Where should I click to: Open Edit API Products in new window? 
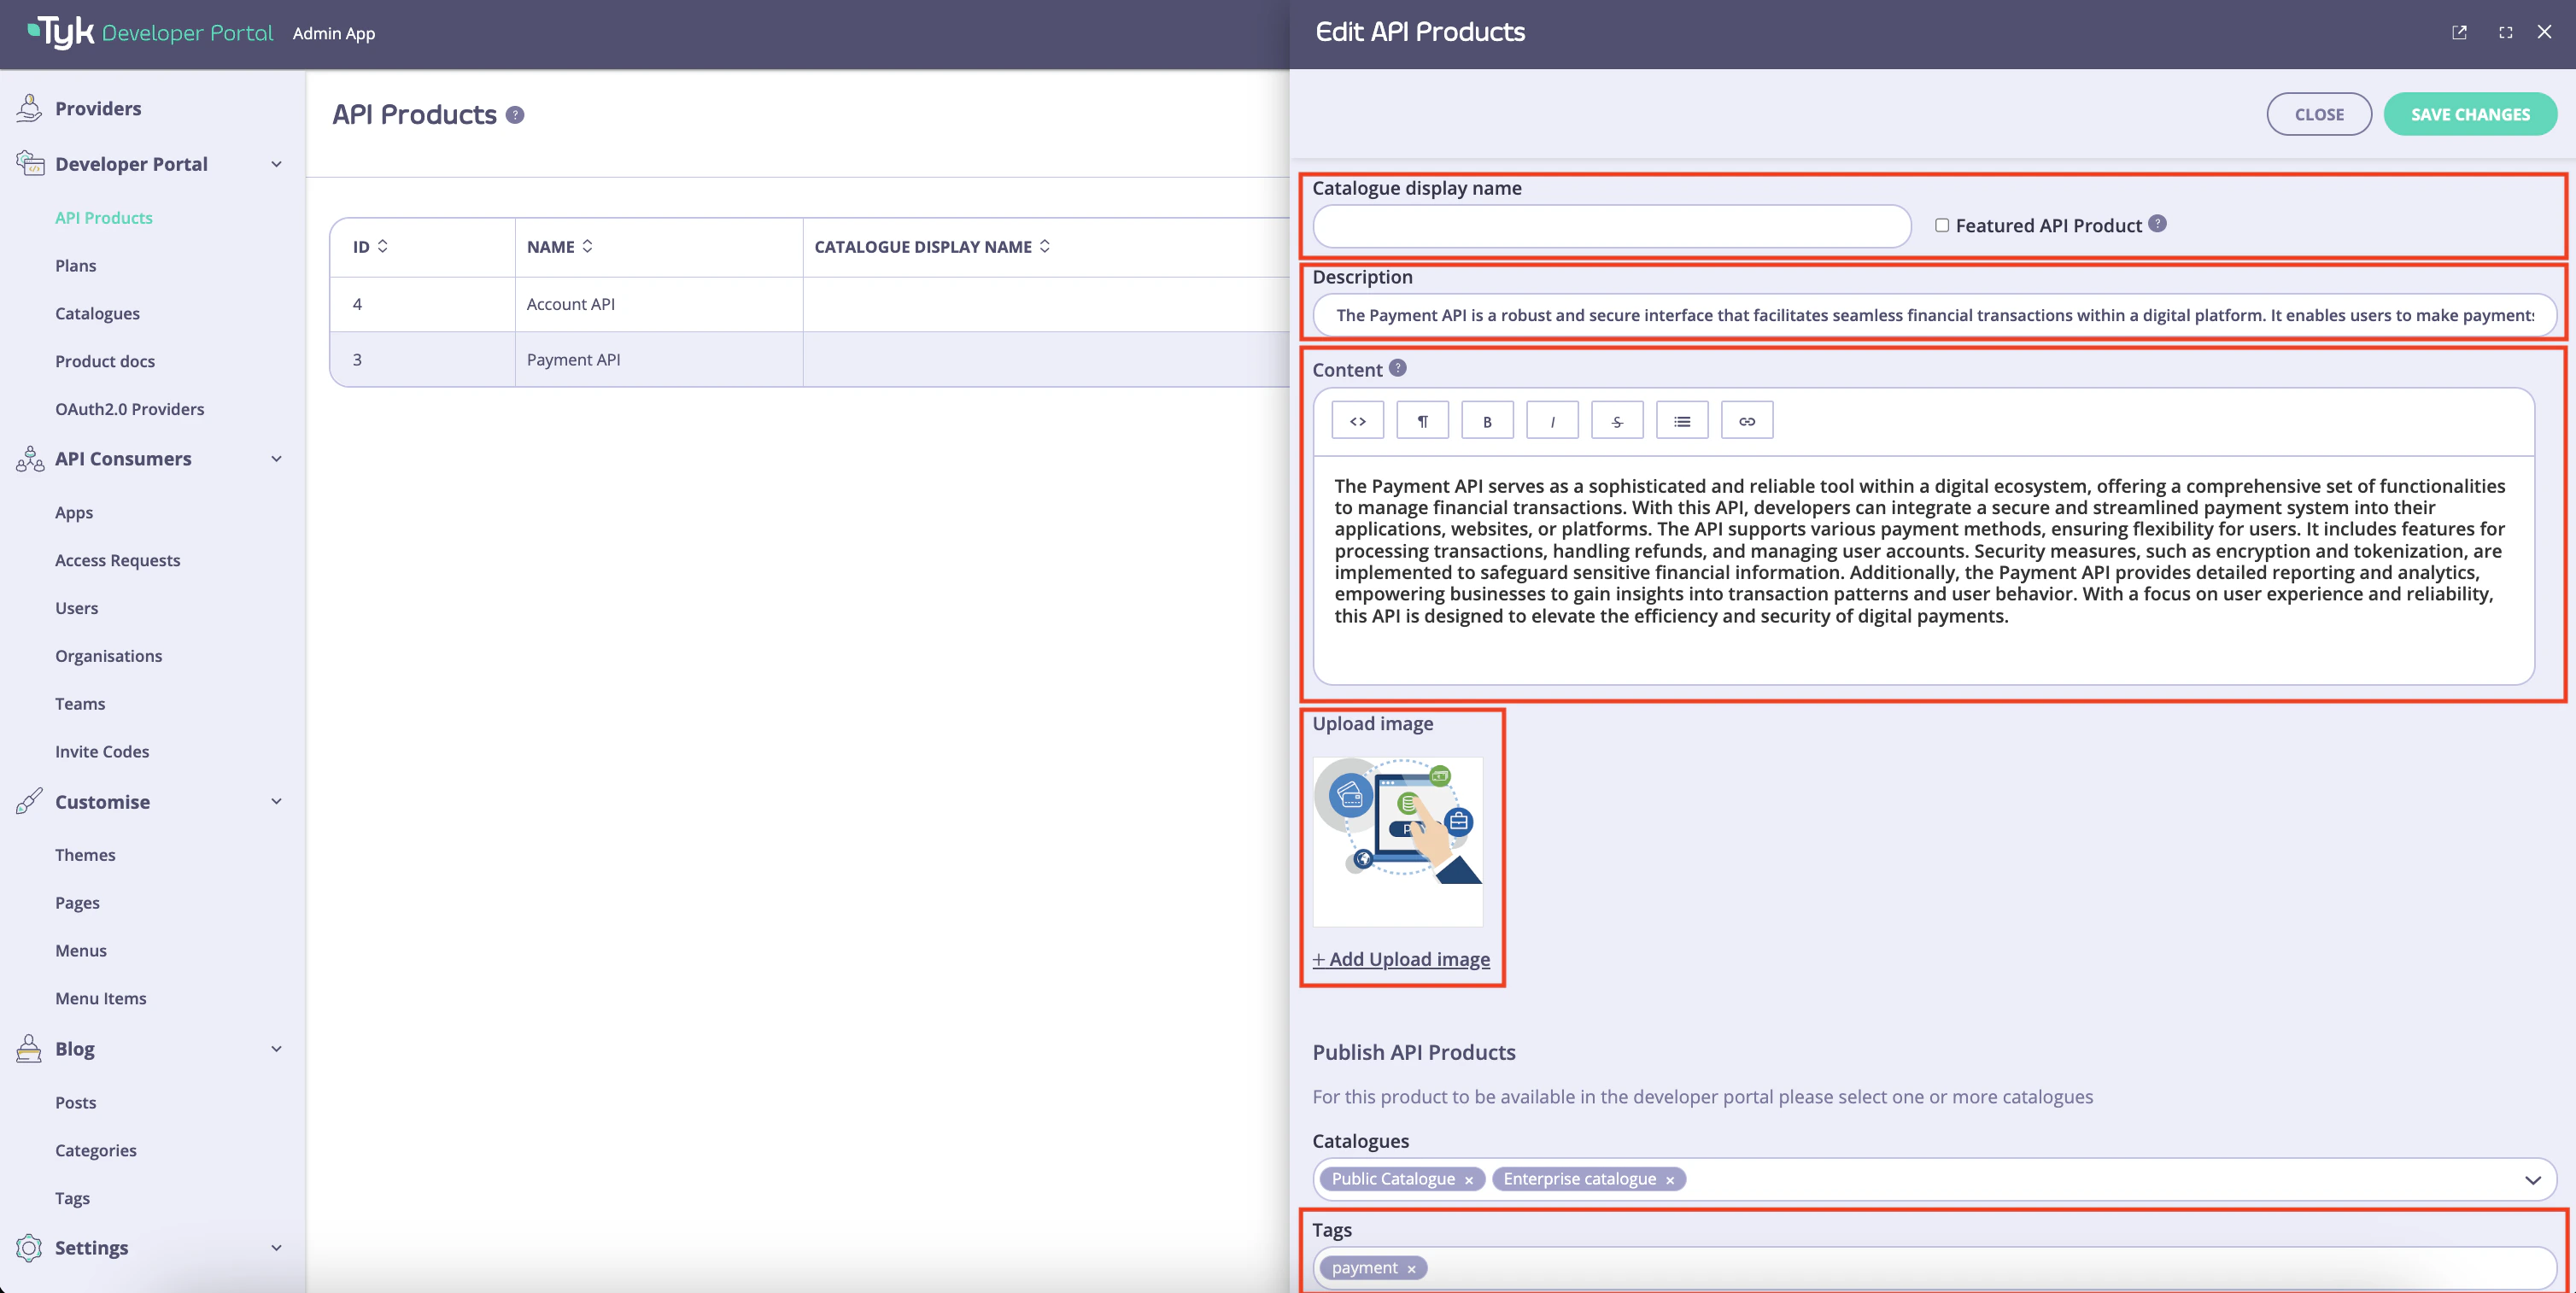point(2460,32)
